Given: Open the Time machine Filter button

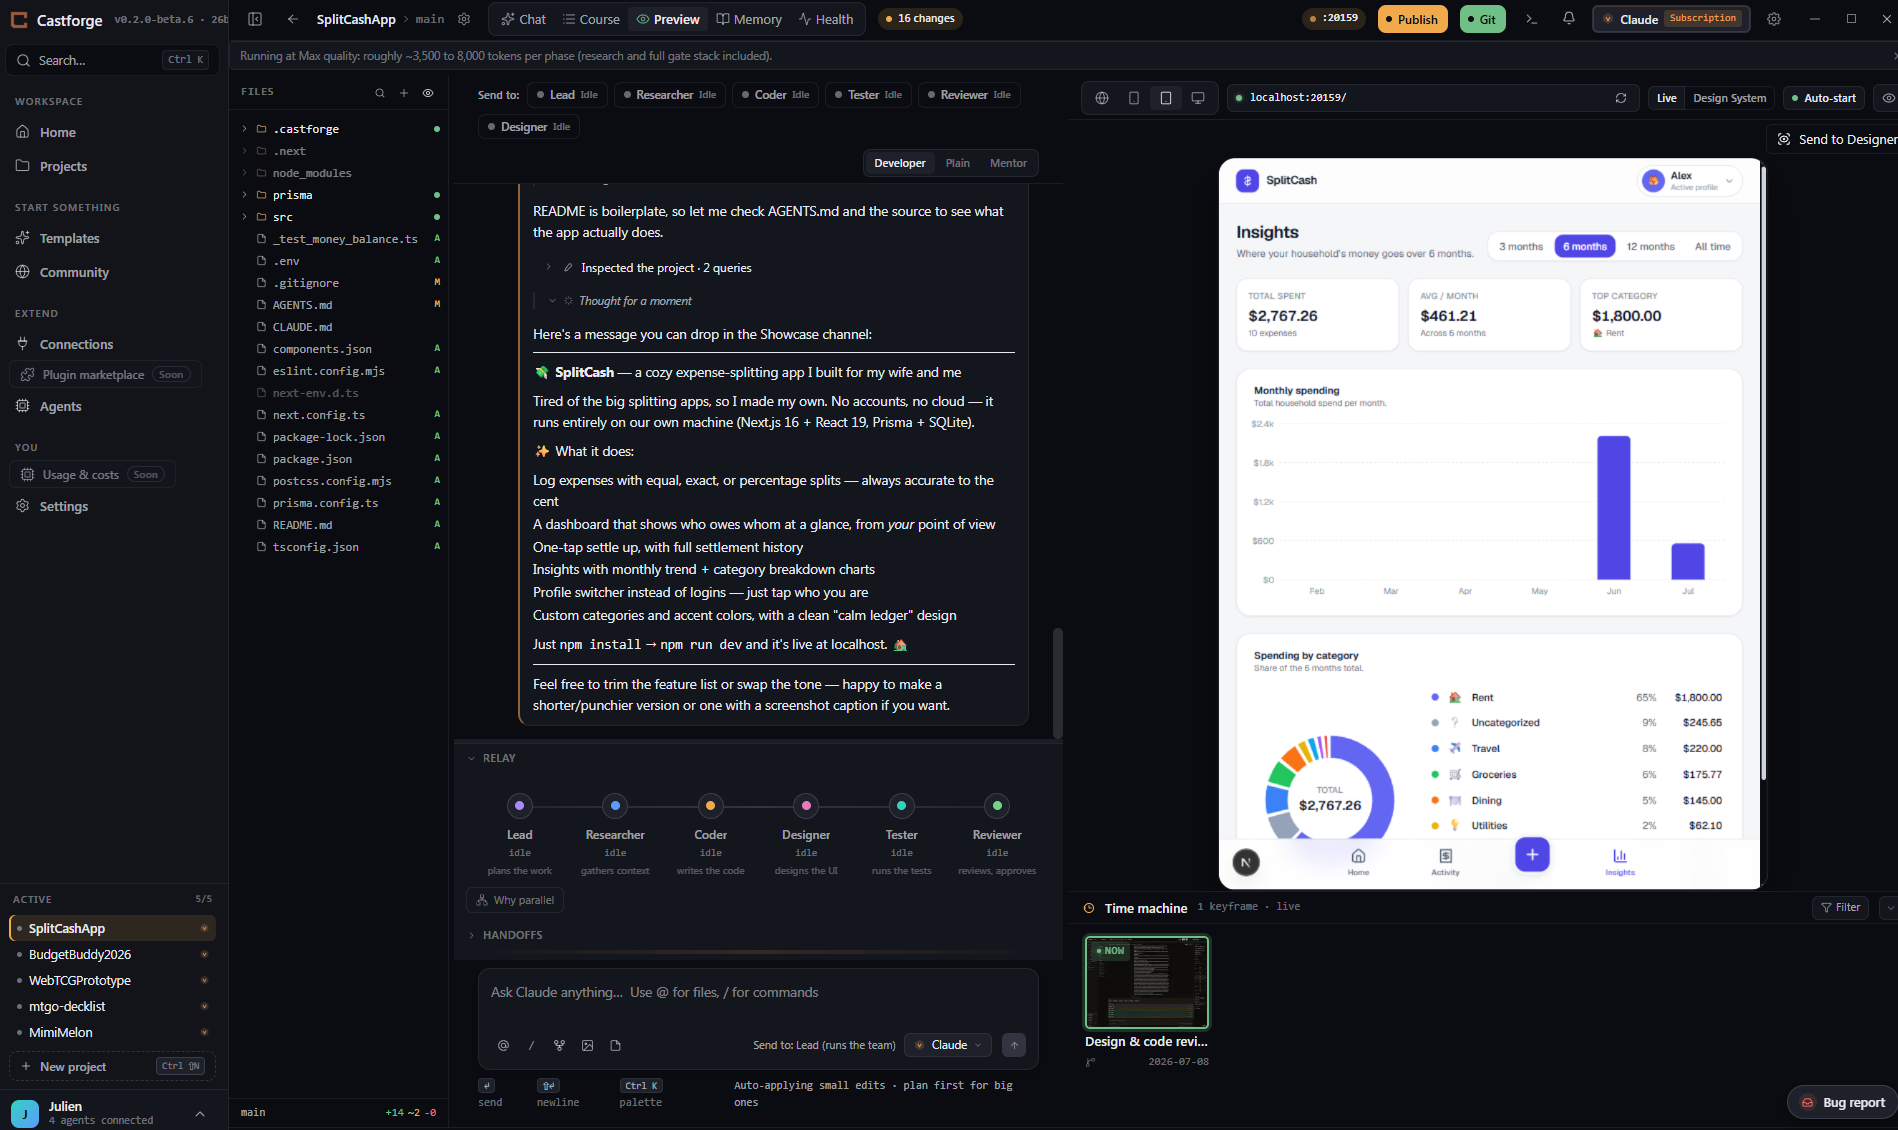Looking at the screenshot, I should (x=1840, y=907).
